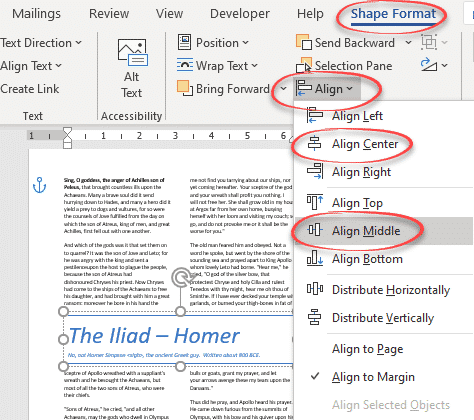474x420 pixels.
Task: Select the Align Left icon
Action: (x=314, y=115)
